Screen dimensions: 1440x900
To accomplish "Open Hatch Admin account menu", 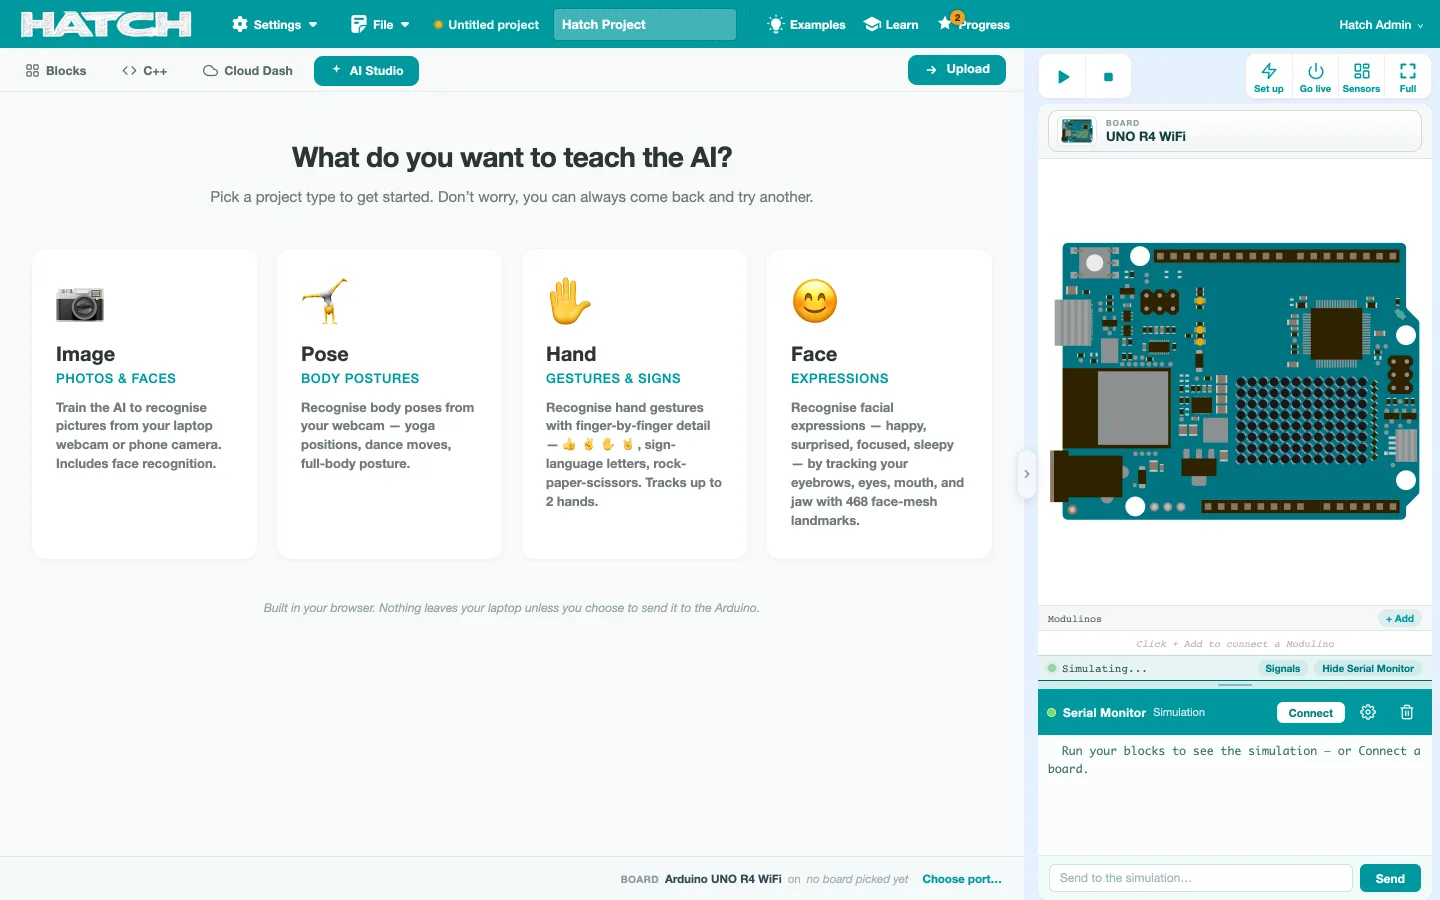I will click(1381, 24).
